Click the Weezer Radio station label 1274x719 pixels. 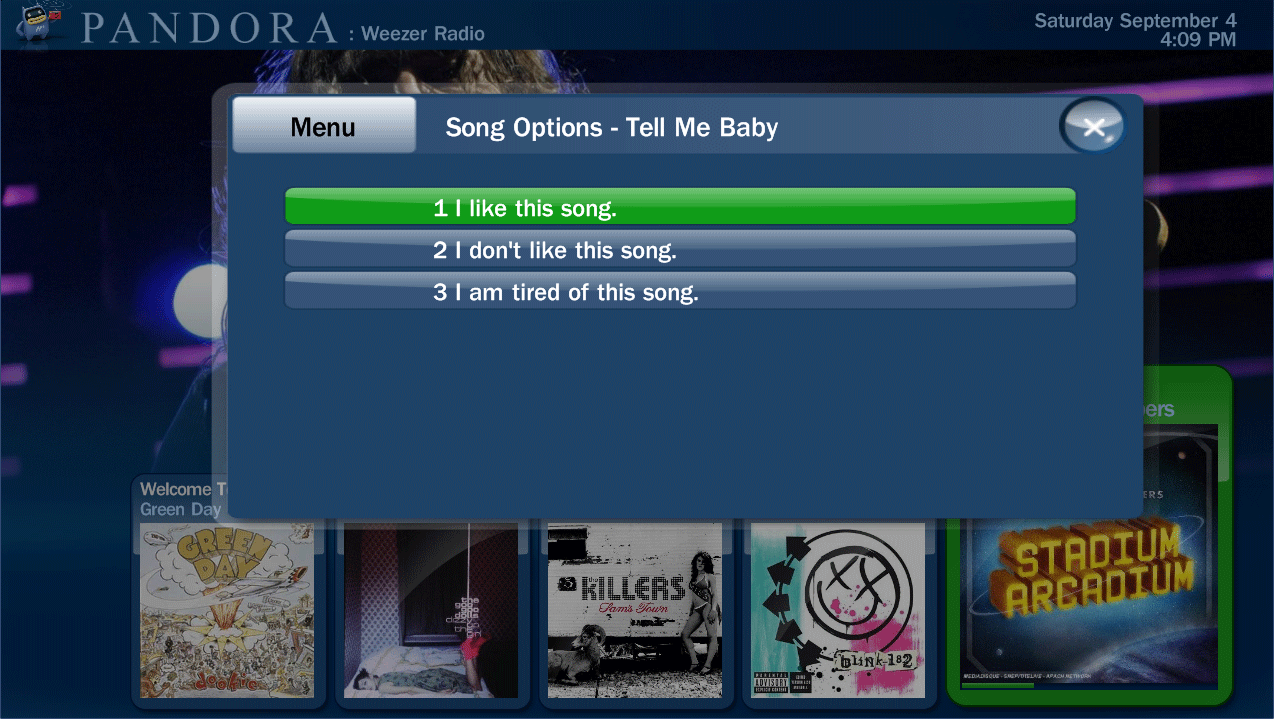(x=423, y=34)
